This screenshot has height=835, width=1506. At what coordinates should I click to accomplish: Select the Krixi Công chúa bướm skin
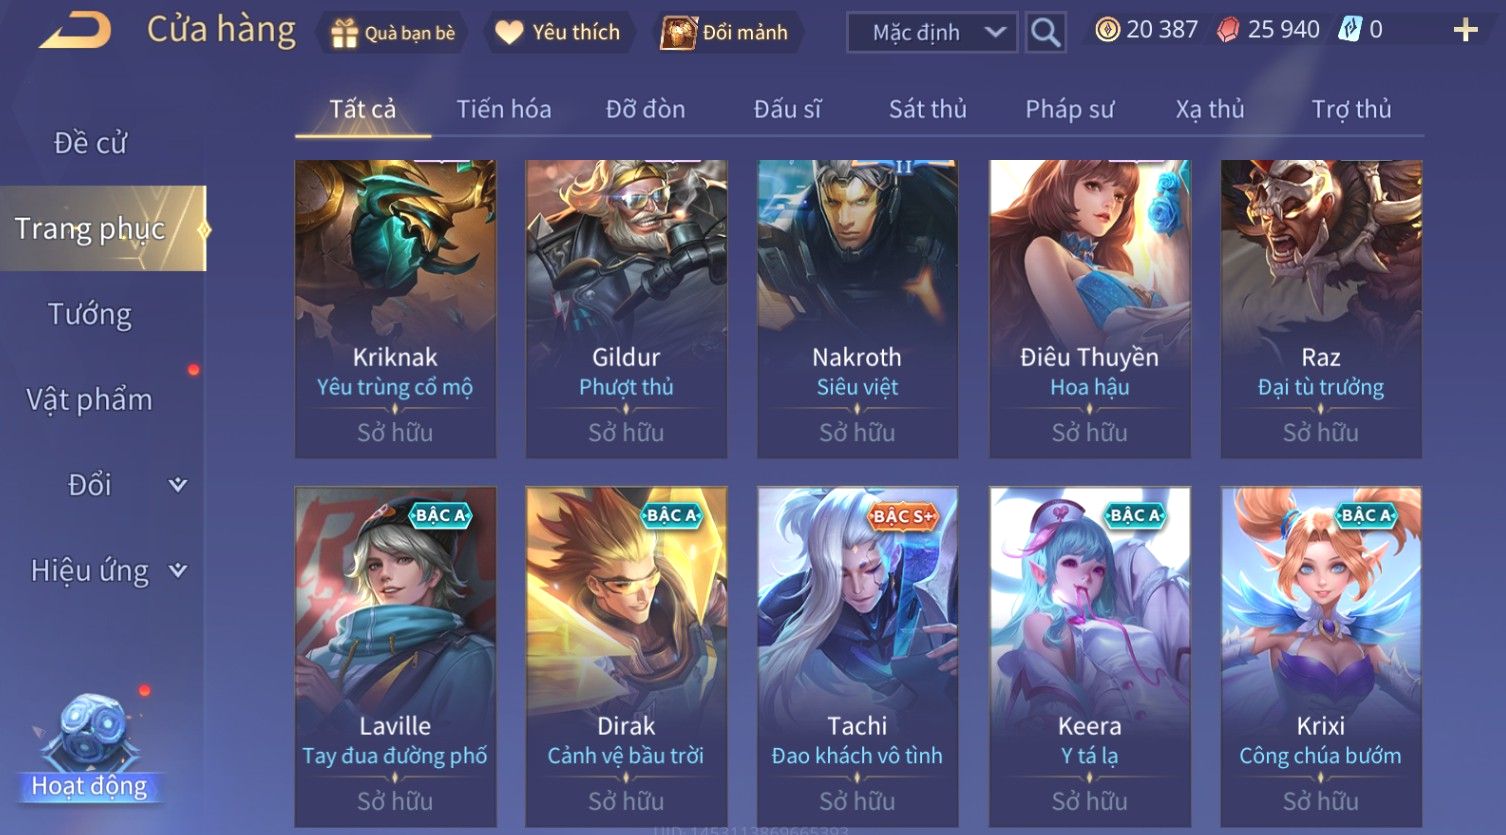click(x=1320, y=656)
